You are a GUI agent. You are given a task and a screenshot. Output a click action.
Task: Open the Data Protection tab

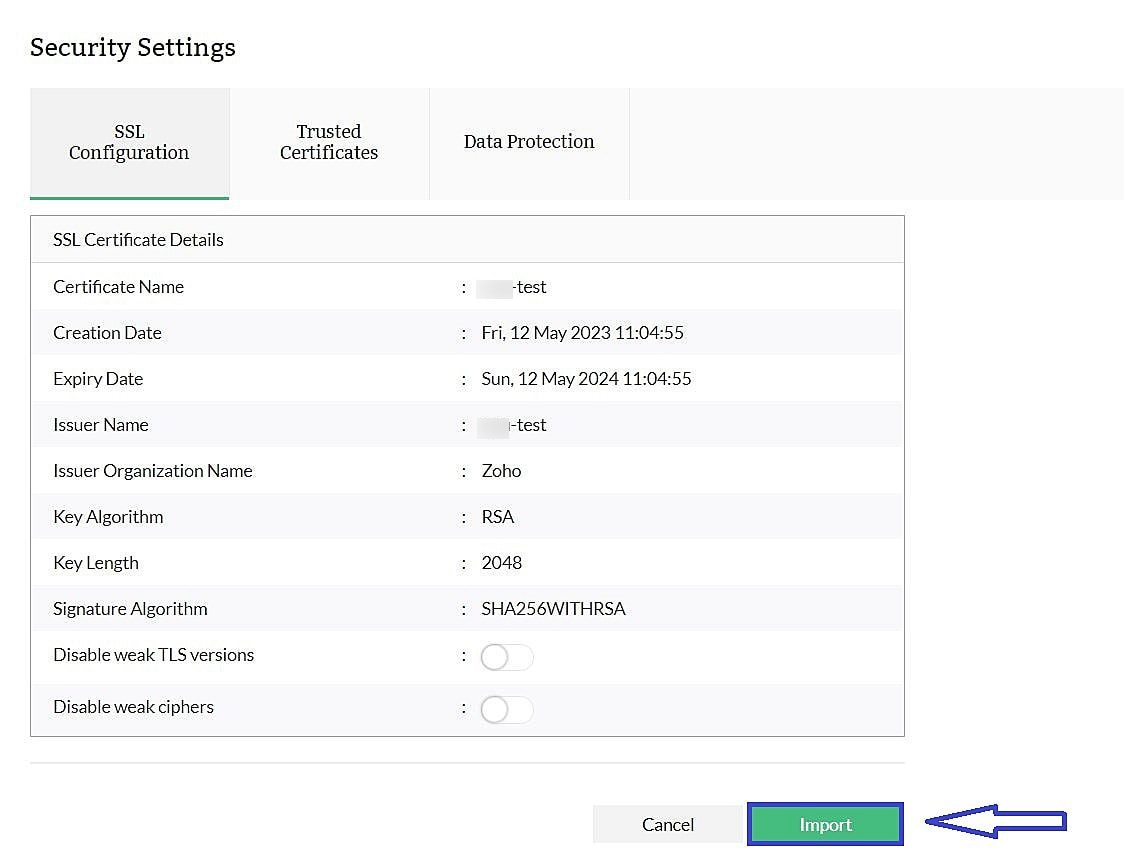(x=529, y=142)
